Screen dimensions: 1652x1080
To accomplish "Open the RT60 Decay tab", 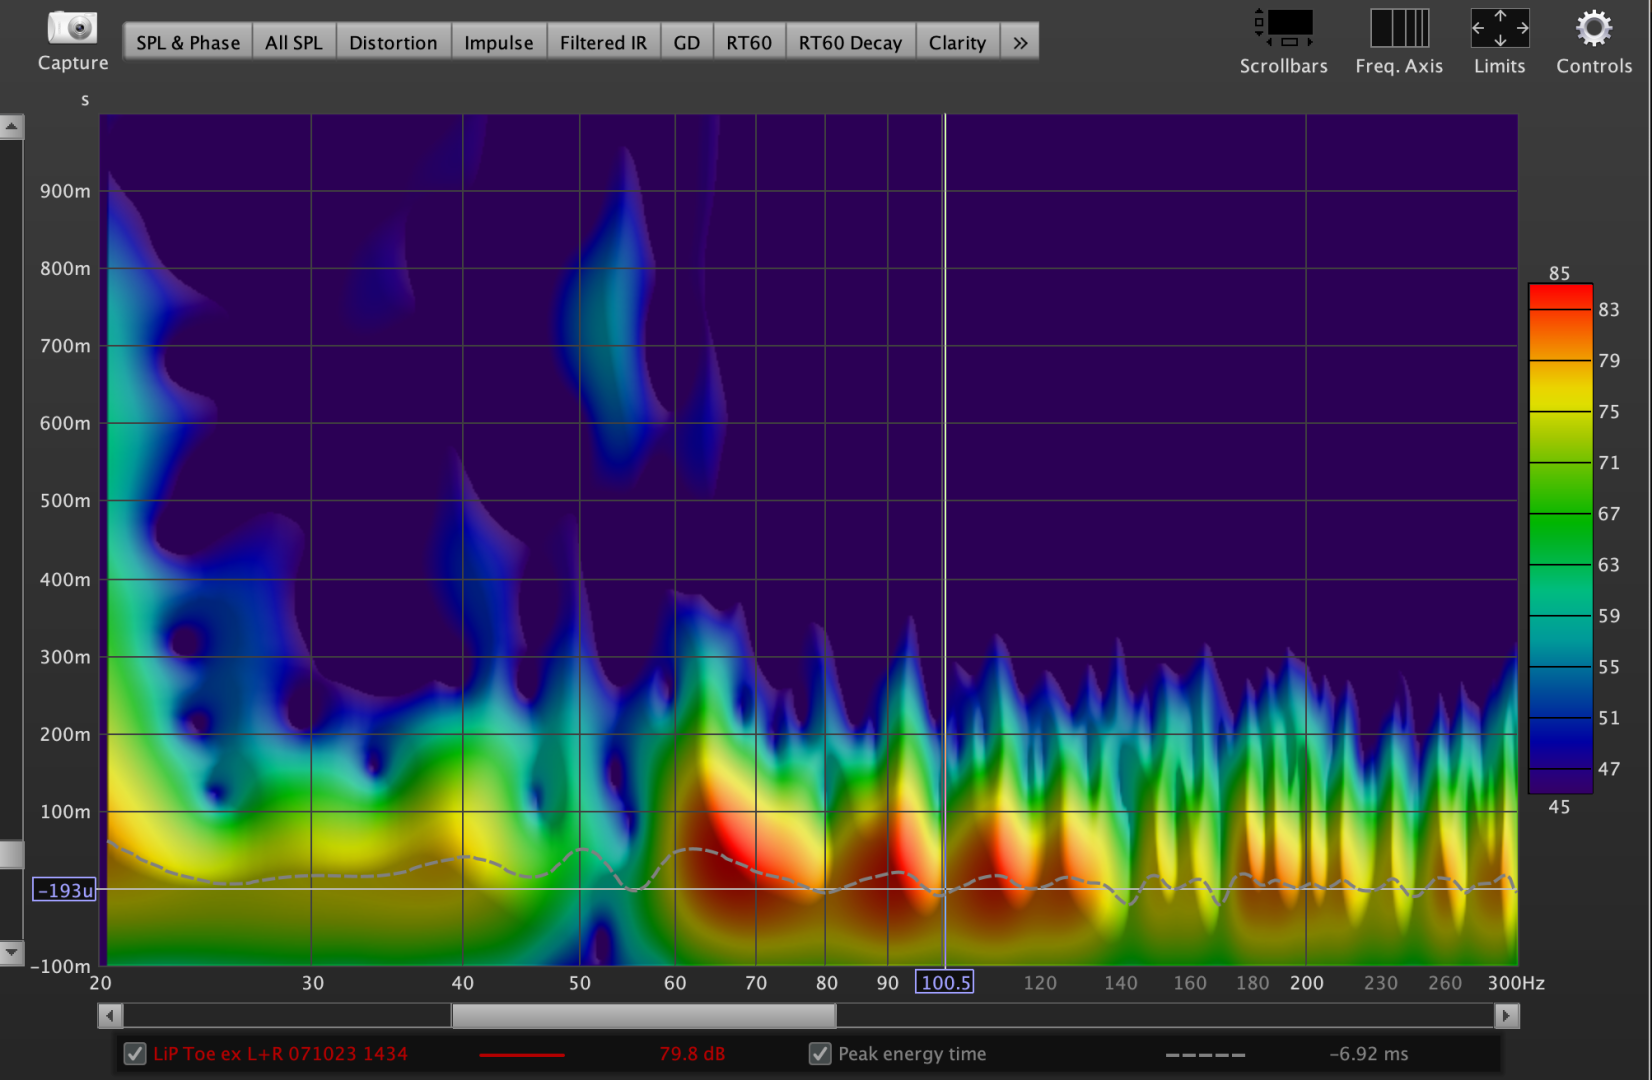I will click(850, 43).
